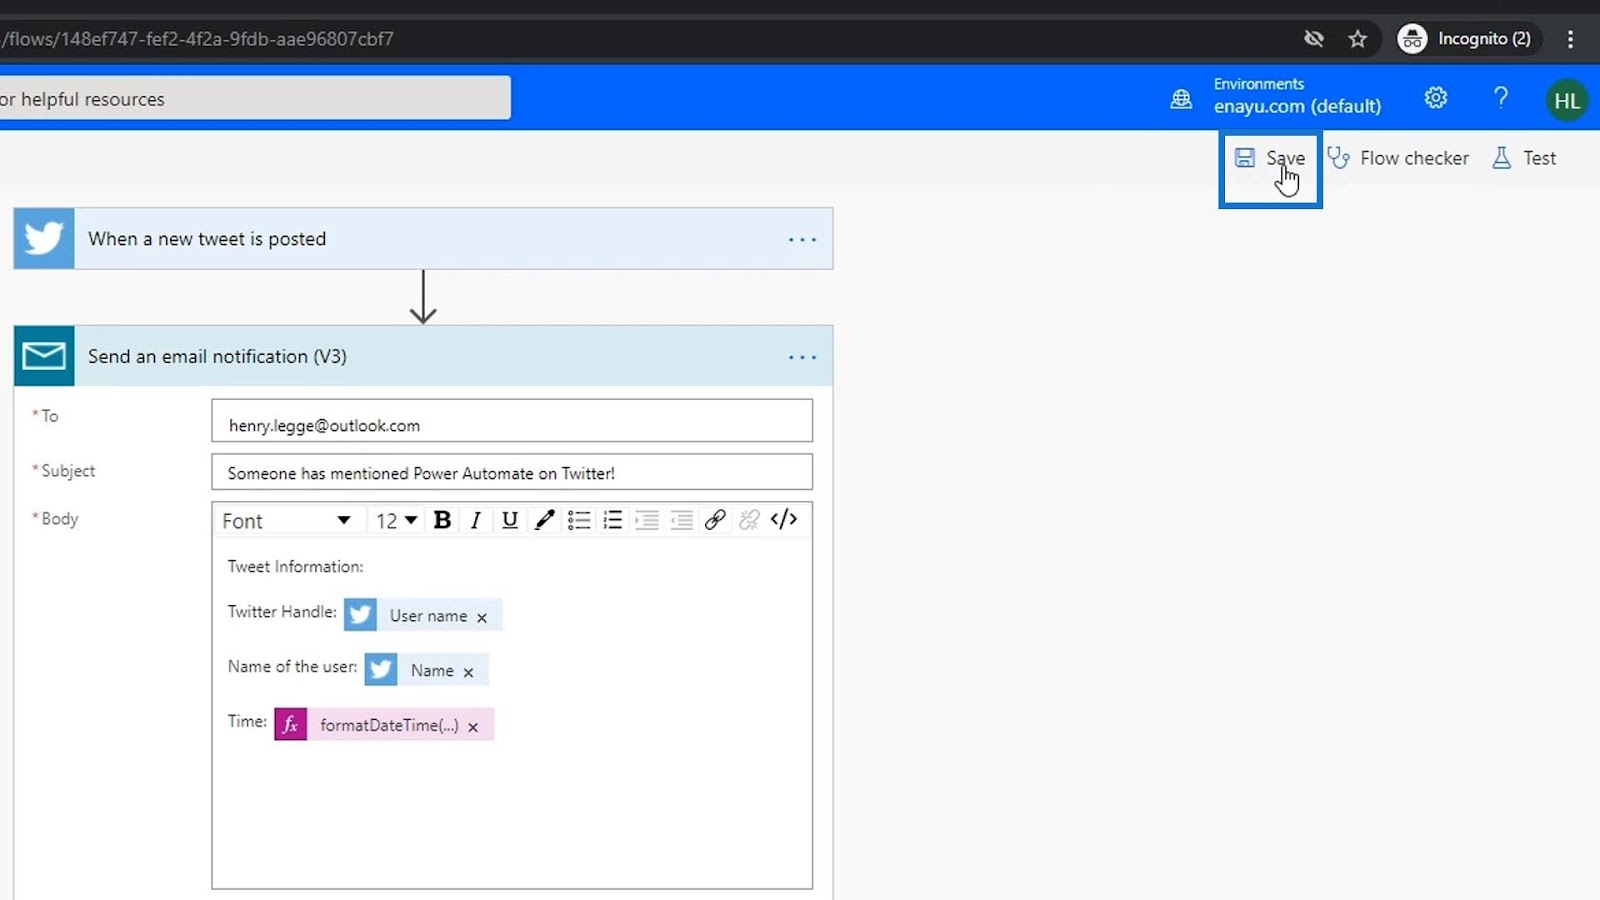Click the helpful resources search box
The height and width of the screenshot is (900, 1600).
[255, 98]
